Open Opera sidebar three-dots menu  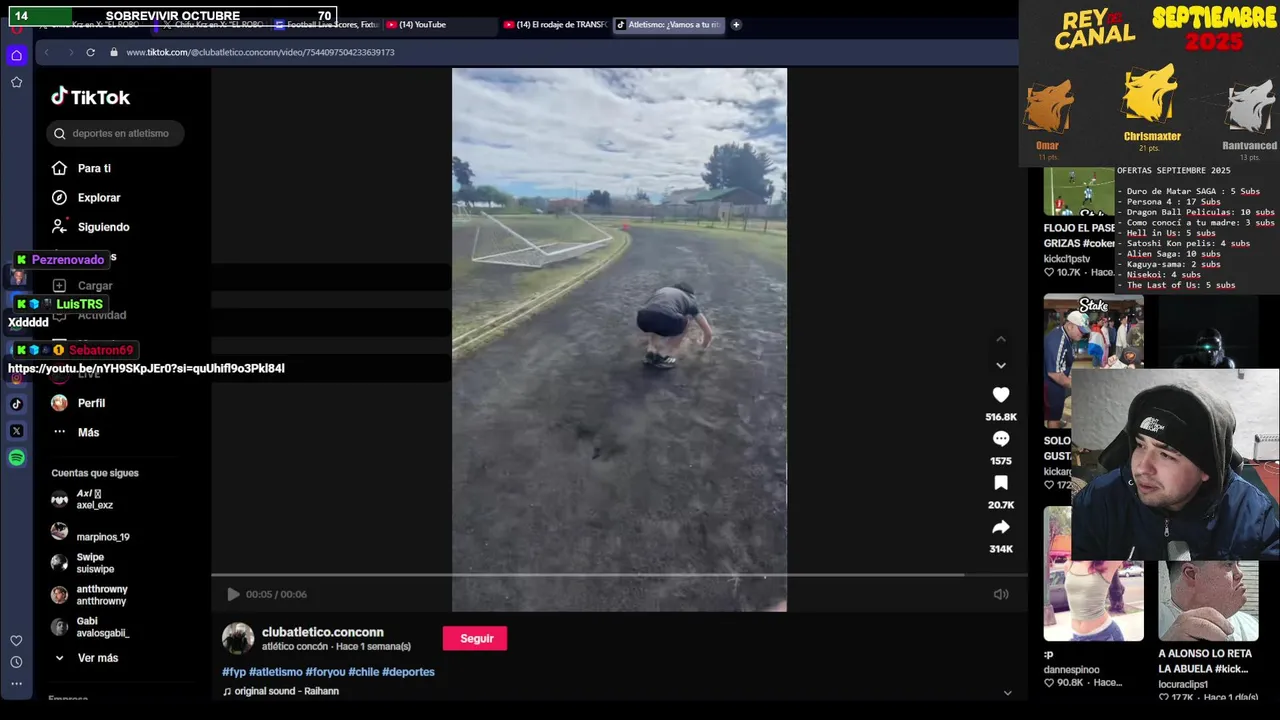(16, 685)
